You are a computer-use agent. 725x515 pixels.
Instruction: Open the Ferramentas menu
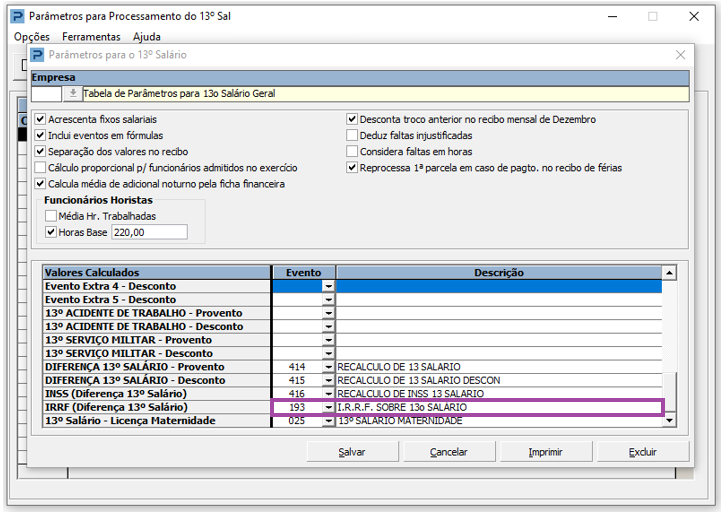click(91, 37)
